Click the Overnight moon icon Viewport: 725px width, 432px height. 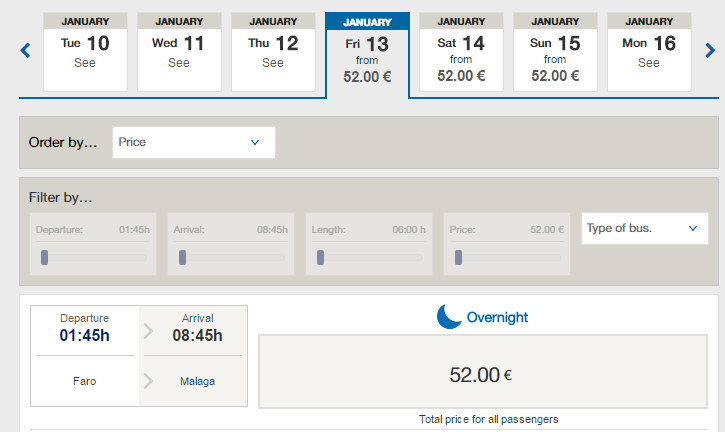pos(449,317)
